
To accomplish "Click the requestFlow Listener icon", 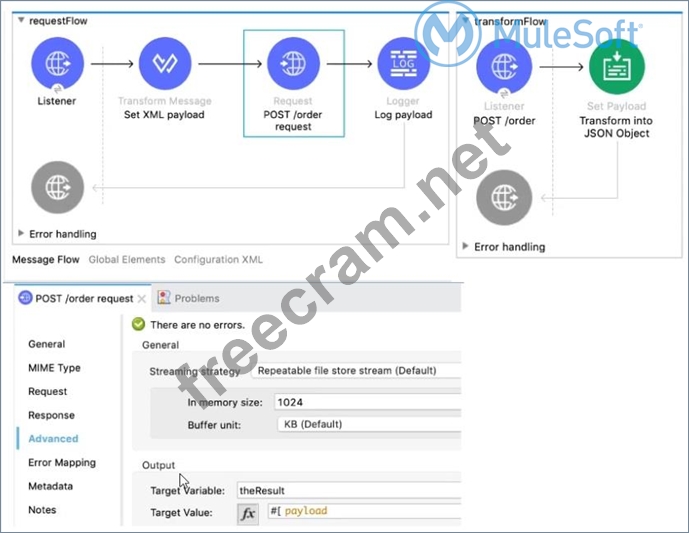I will pyautogui.click(x=59, y=64).
